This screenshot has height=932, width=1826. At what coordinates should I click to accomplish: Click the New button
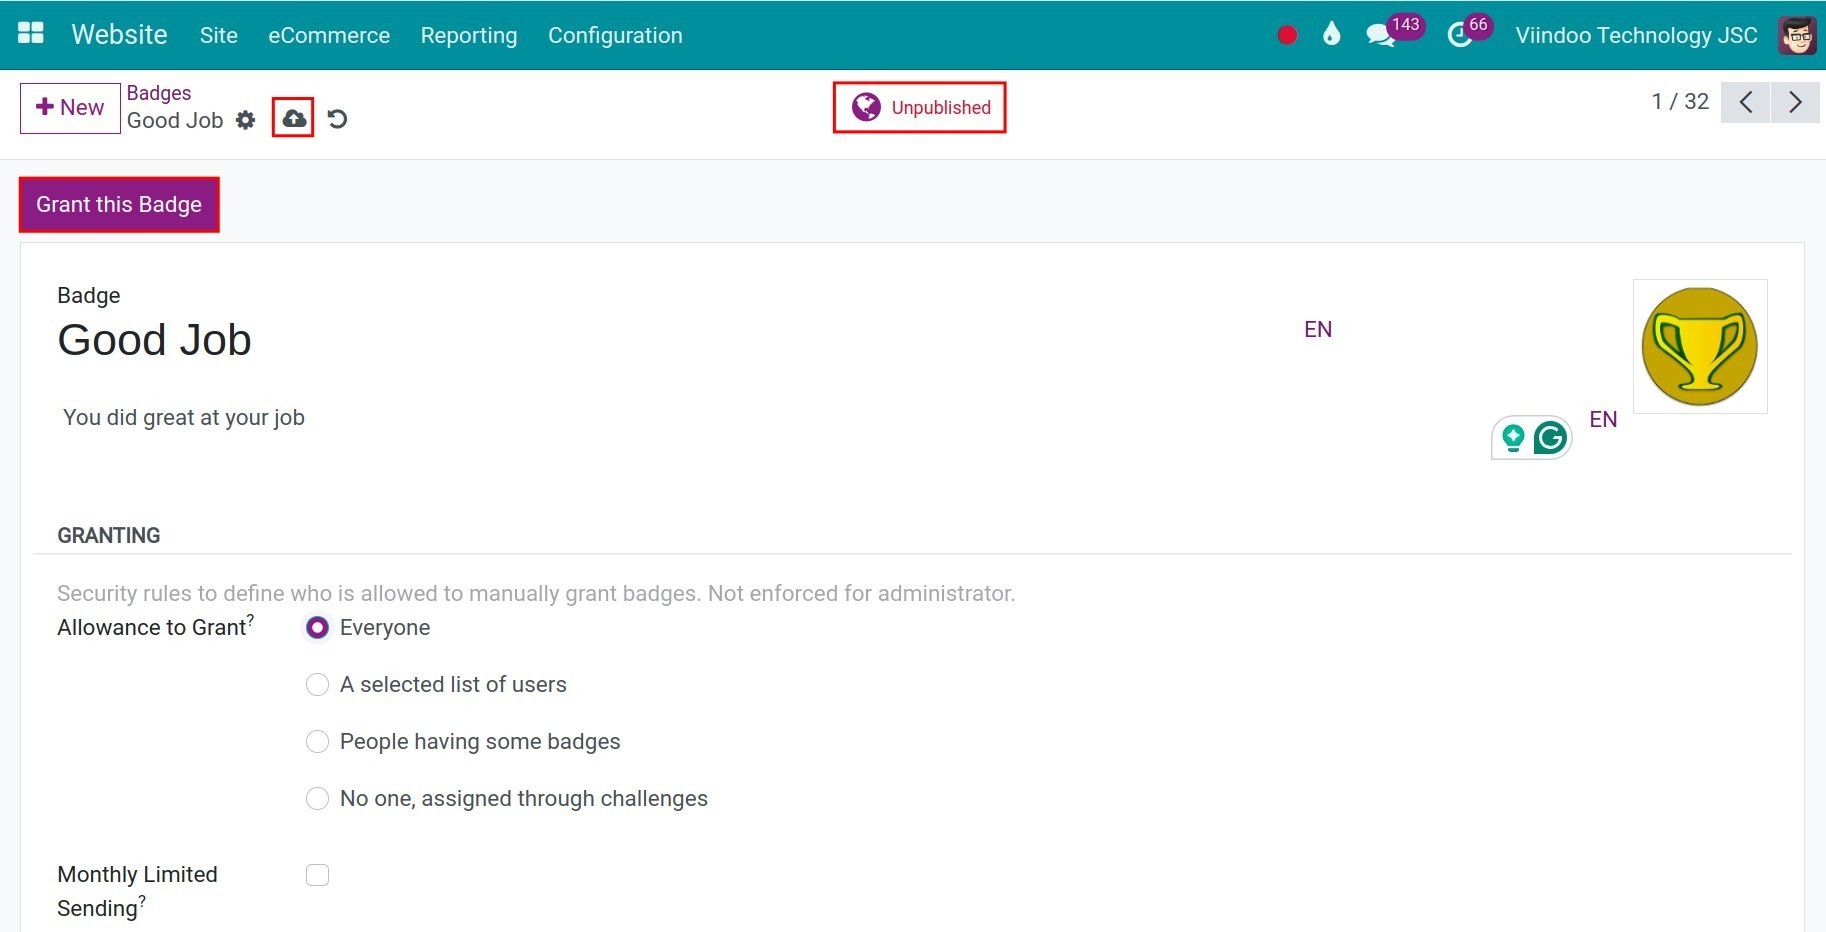coord(70,107)
